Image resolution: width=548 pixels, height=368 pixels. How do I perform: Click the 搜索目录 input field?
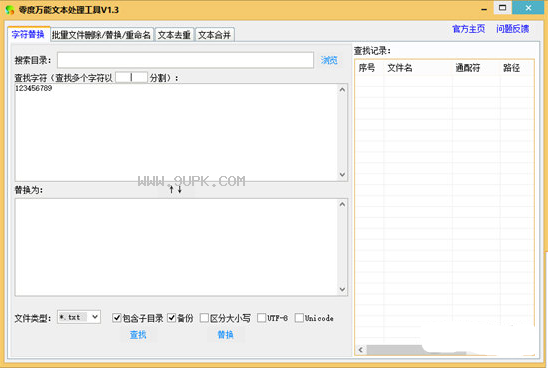click(x=185, y=60)
